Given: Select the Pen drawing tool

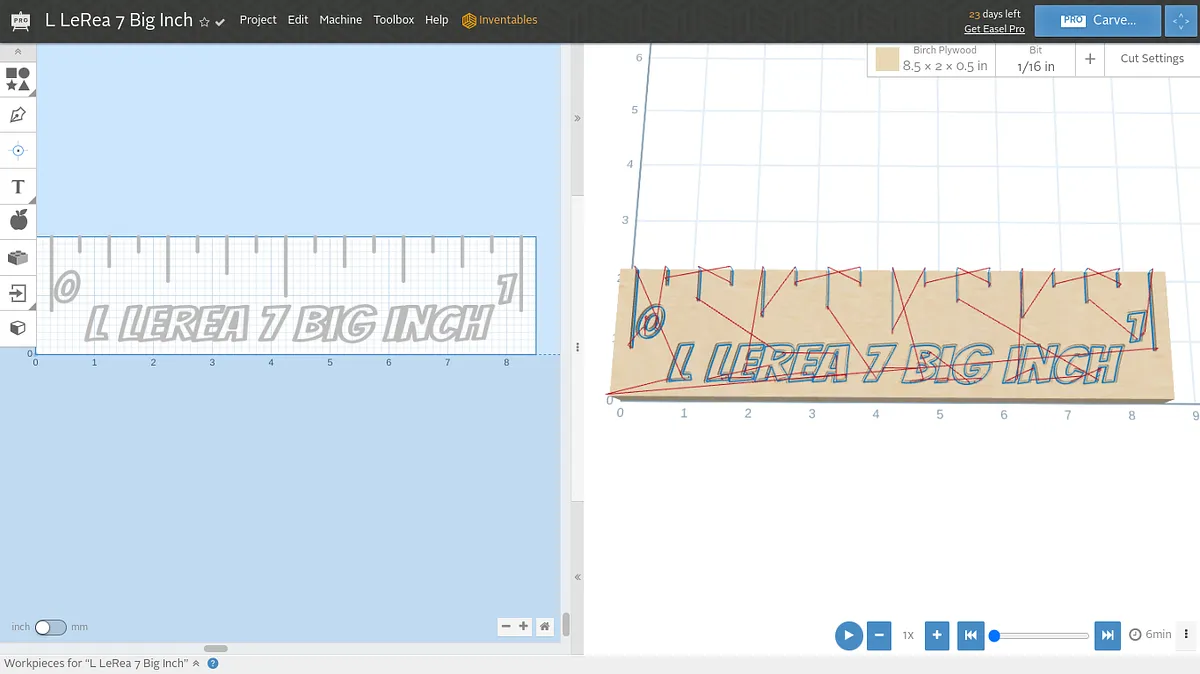Looking at the screenshot, I should (18, 115).
